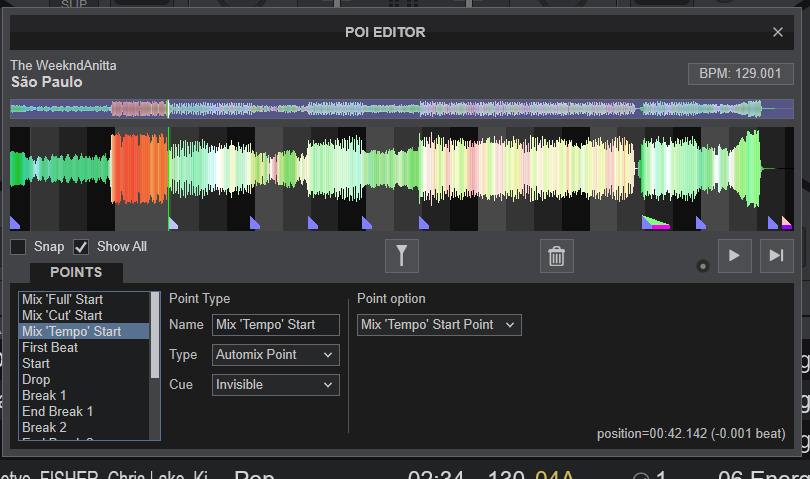The width and height of the screenshot is (810, 479).
Task: Expand the Point option dropdown
Action: coord(439,325)
